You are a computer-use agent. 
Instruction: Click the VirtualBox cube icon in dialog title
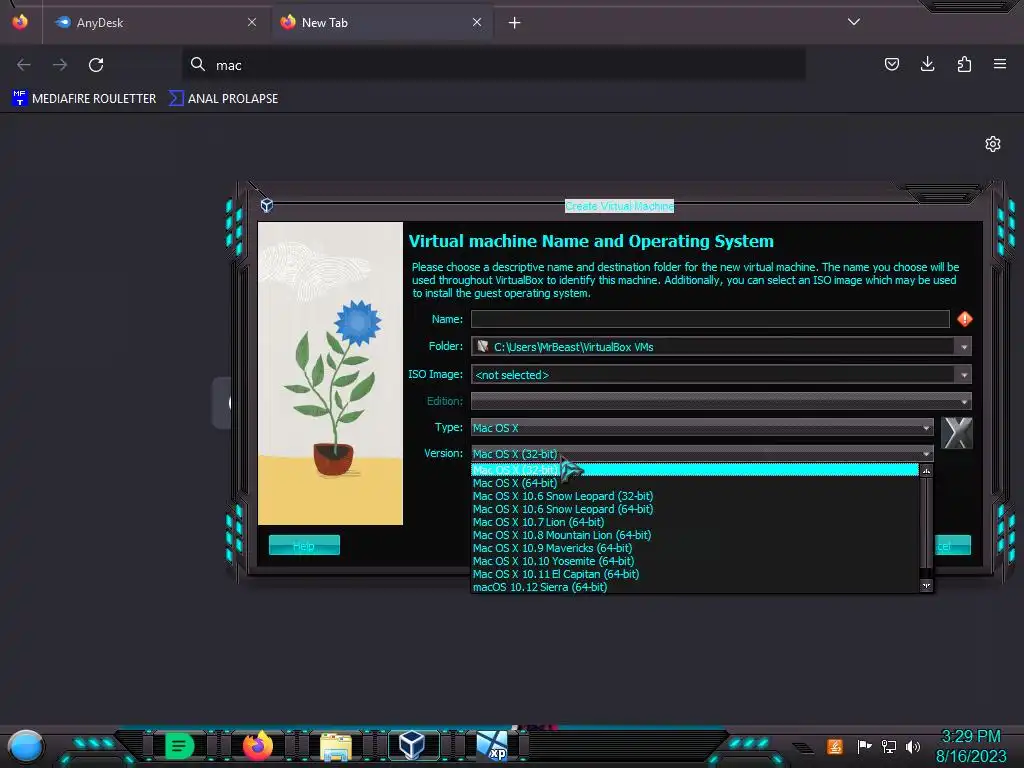pyautogui.click(x=266, y=206)
